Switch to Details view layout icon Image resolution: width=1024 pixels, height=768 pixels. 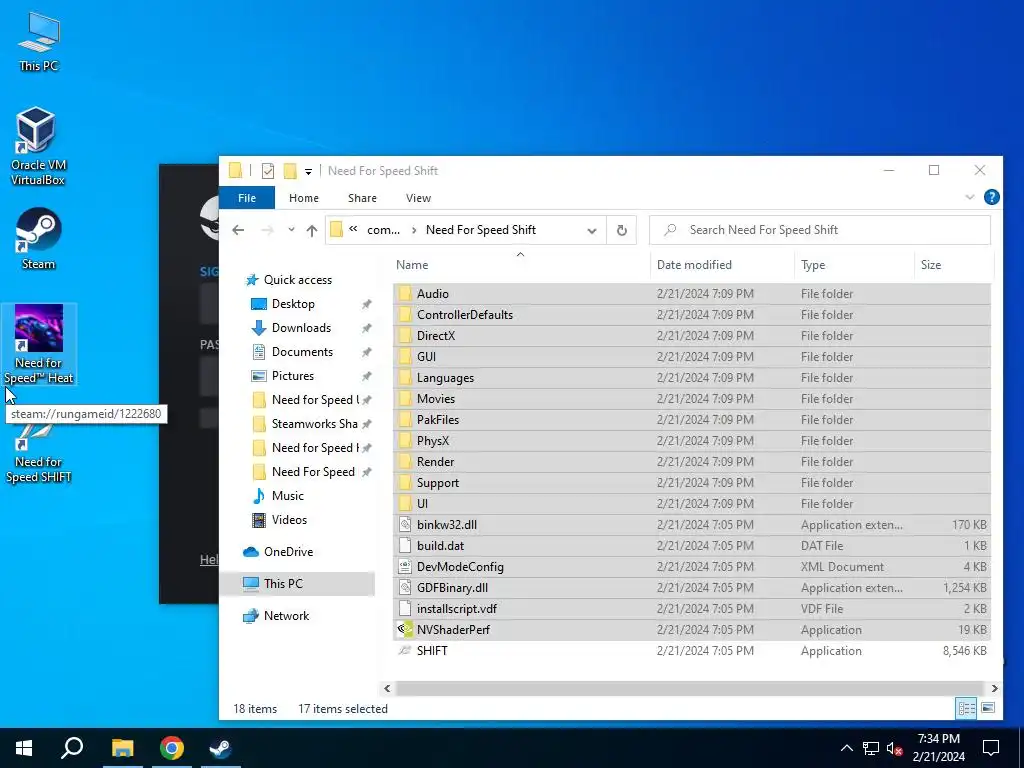coord(967,708)
